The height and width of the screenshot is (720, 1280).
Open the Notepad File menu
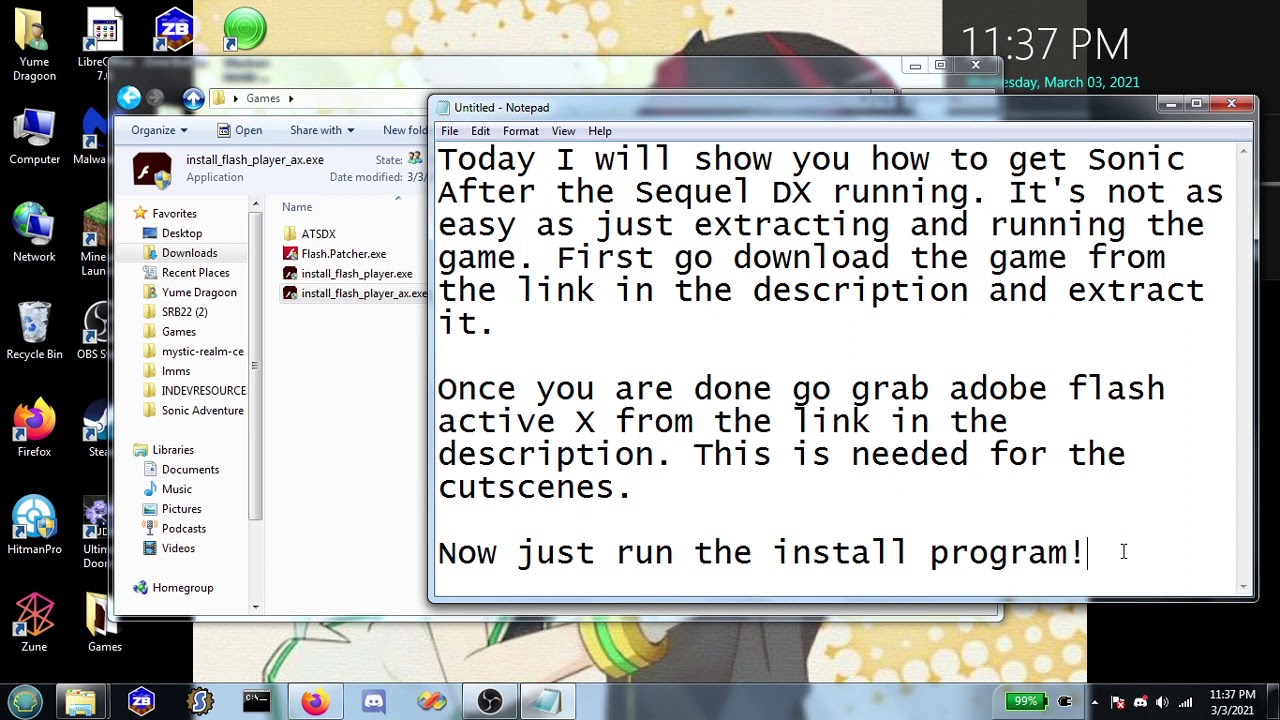[x=449, y=131]
